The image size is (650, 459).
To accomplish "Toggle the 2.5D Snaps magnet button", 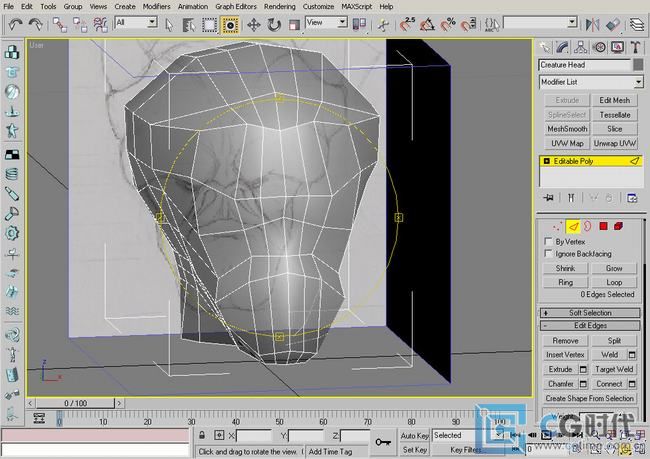I will coord(407,24).
